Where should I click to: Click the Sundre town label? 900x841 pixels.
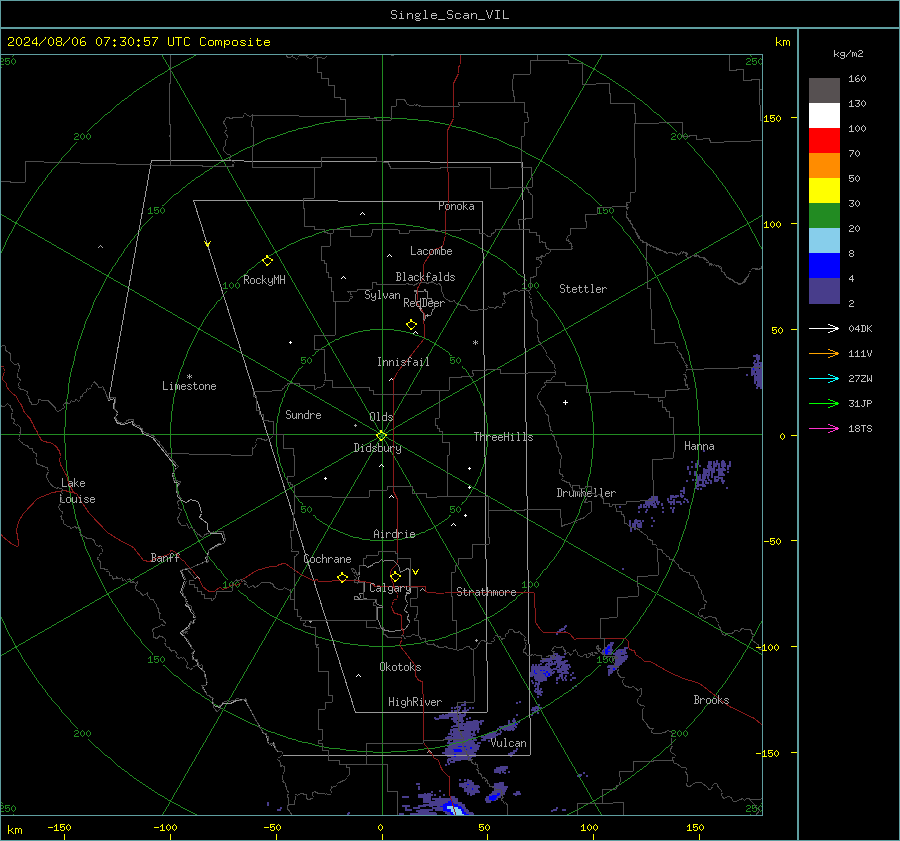(303, 414)
